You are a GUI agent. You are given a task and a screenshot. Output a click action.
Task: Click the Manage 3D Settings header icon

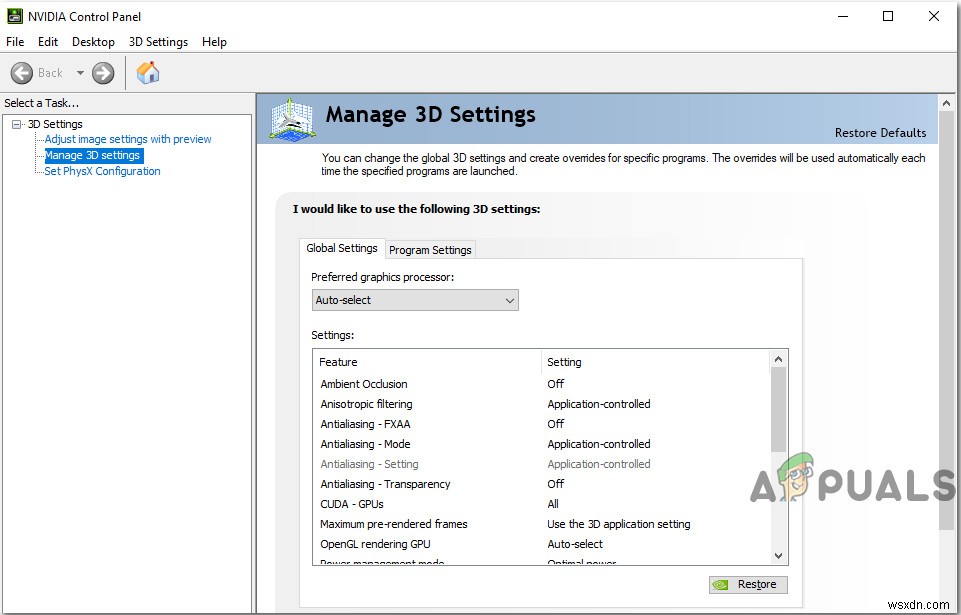(293, 118)
